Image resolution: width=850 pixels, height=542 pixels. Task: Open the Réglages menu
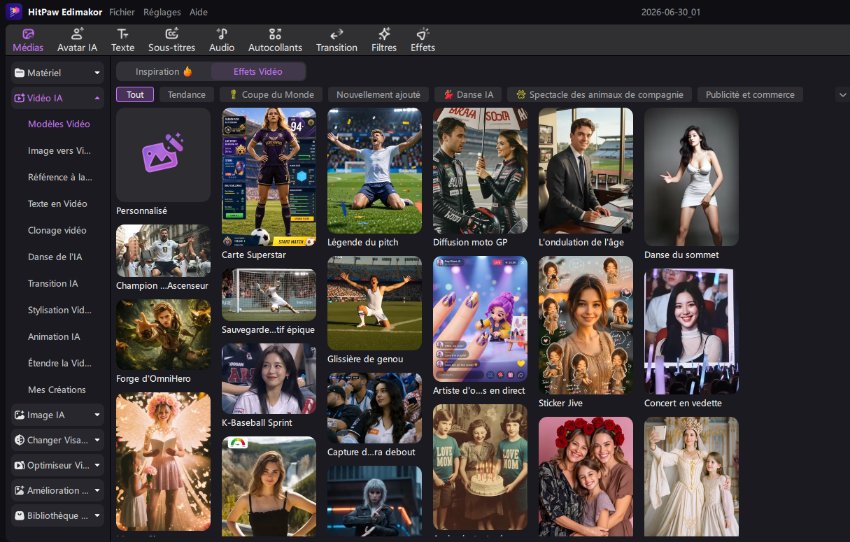point(162,12)
